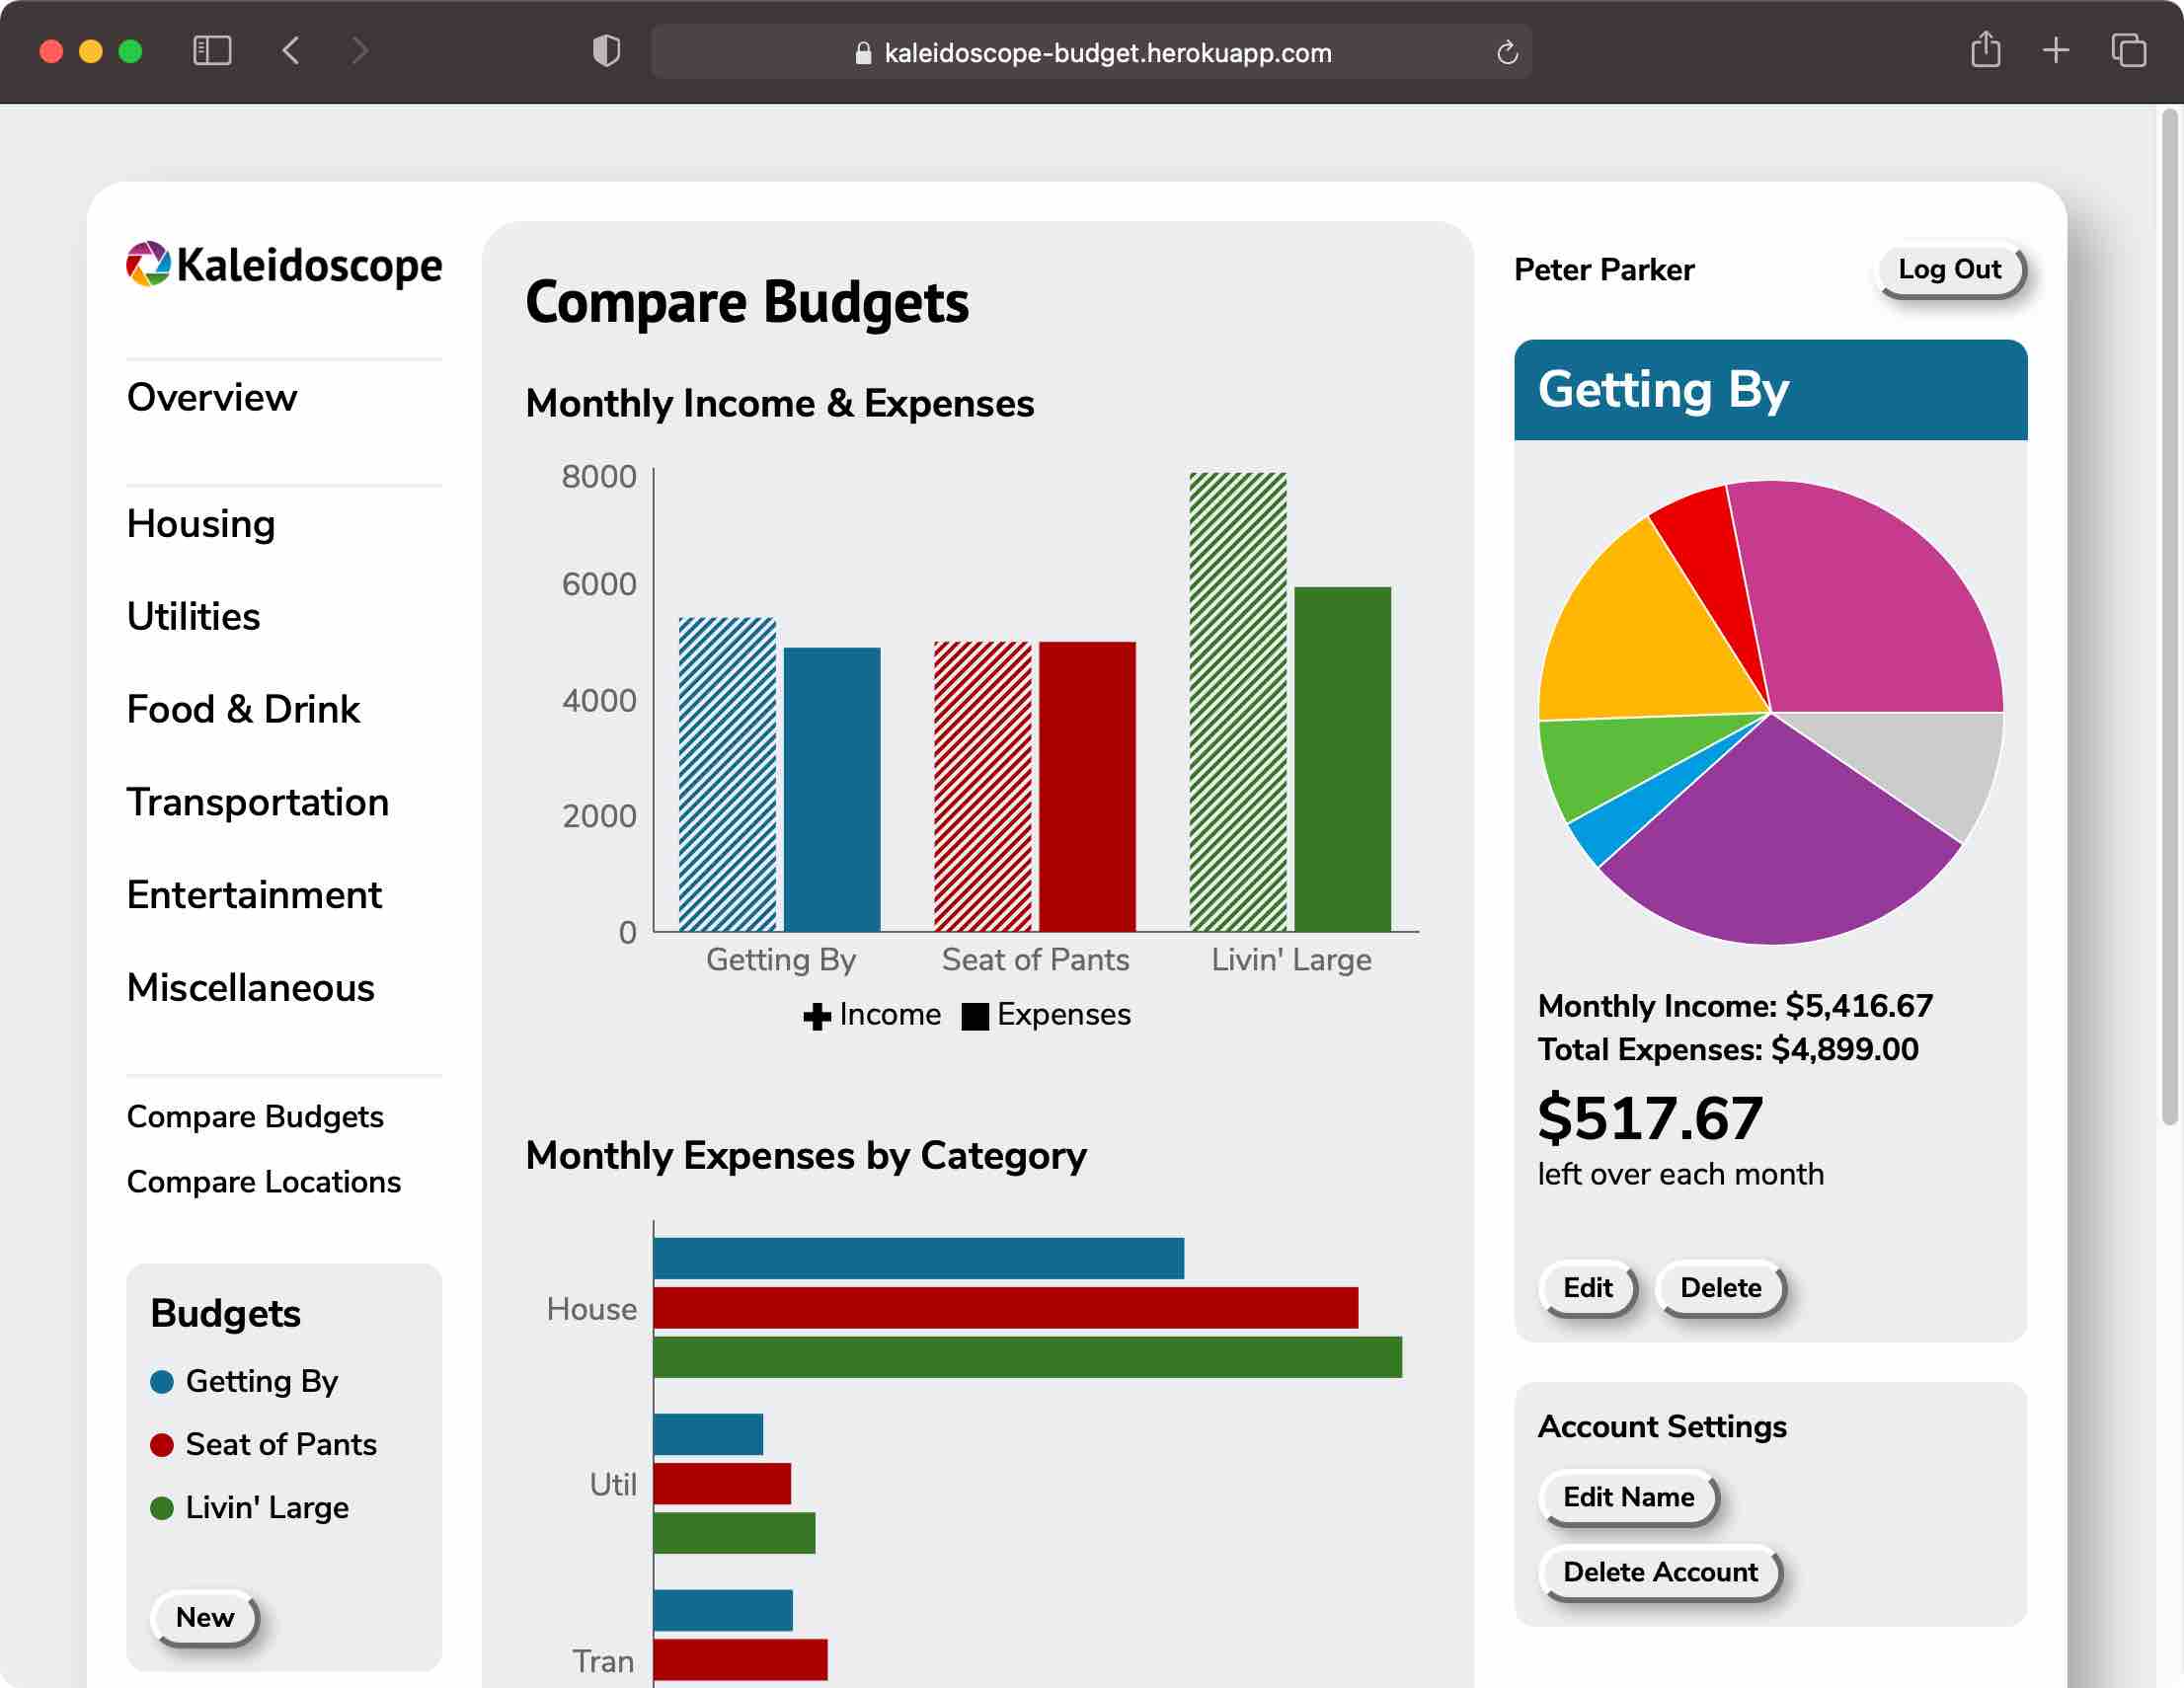
Task: Show the tab overview icon
Action: click(x=2128, y=51)
